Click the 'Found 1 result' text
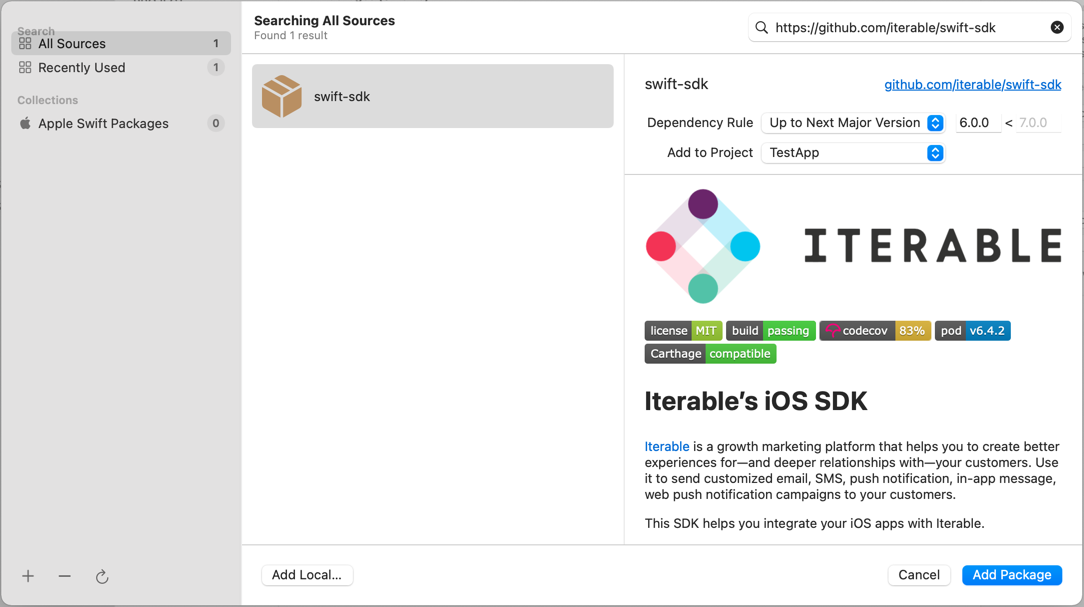This screenshot has height=607, width=1084. click(290, 35)
